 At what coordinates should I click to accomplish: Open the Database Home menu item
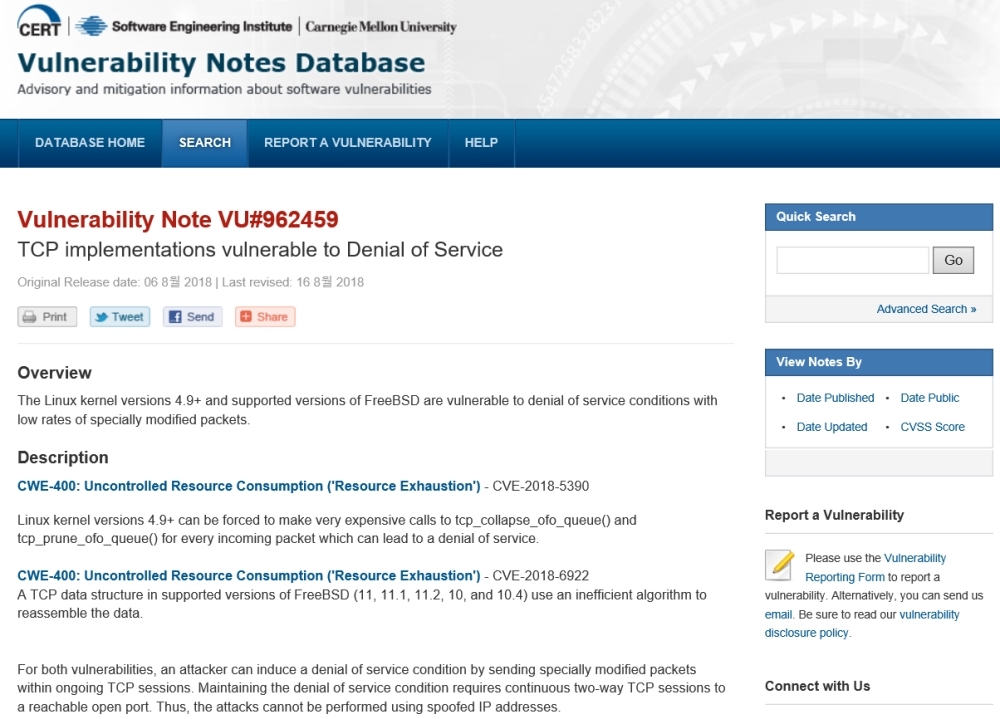coord(90,143)
